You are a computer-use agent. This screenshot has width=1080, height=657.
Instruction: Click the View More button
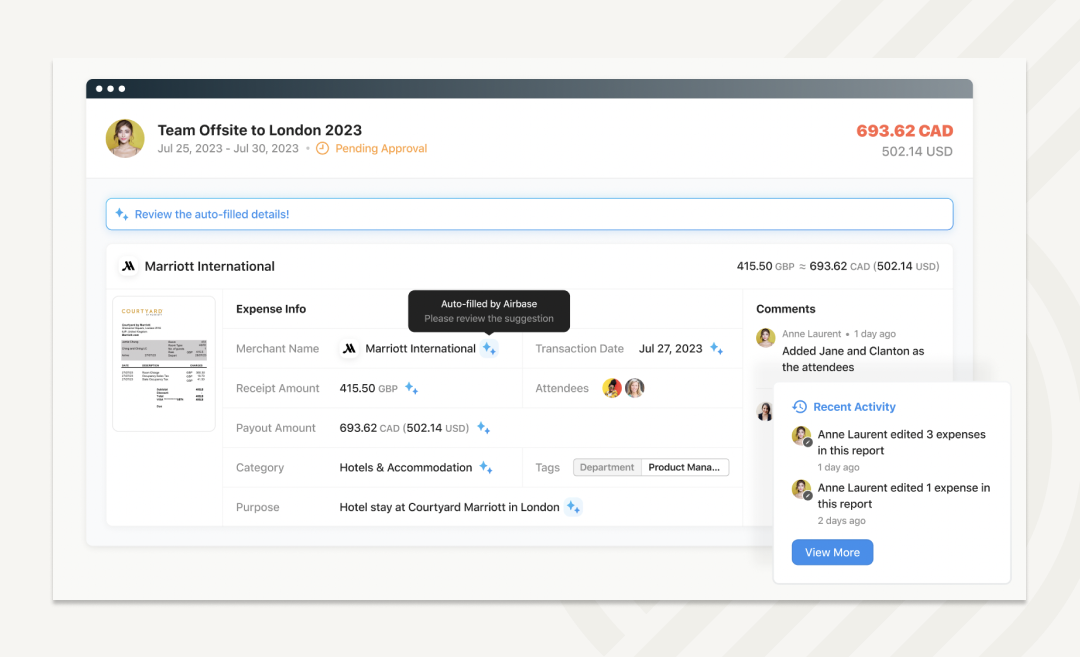pos(832,552)
